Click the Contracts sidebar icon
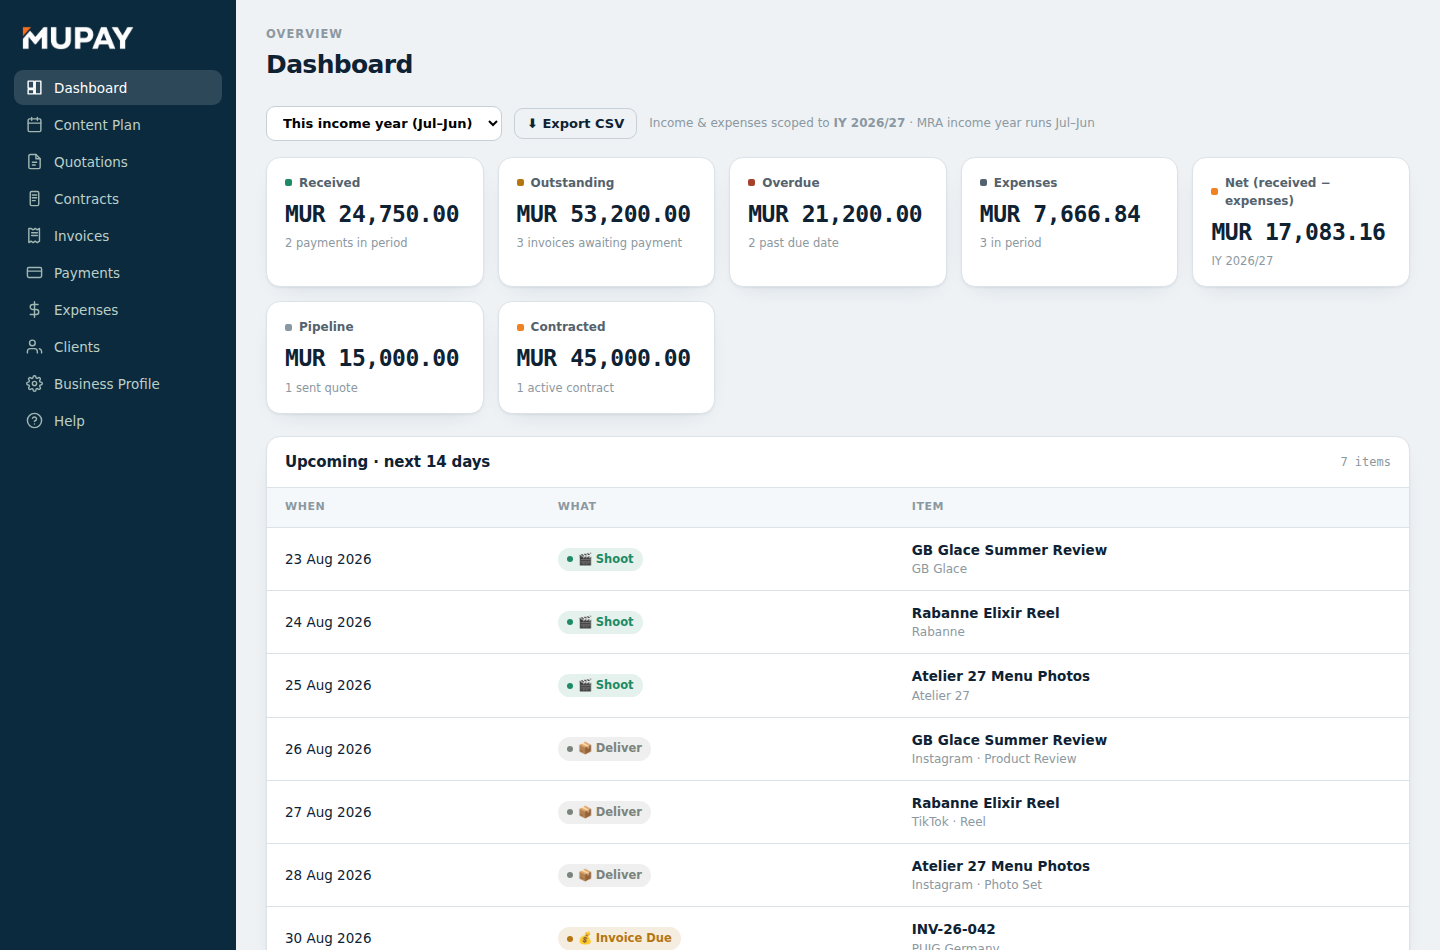This screenshot has width=1440, height=950. pyautogui.click(x=34, y=199)
